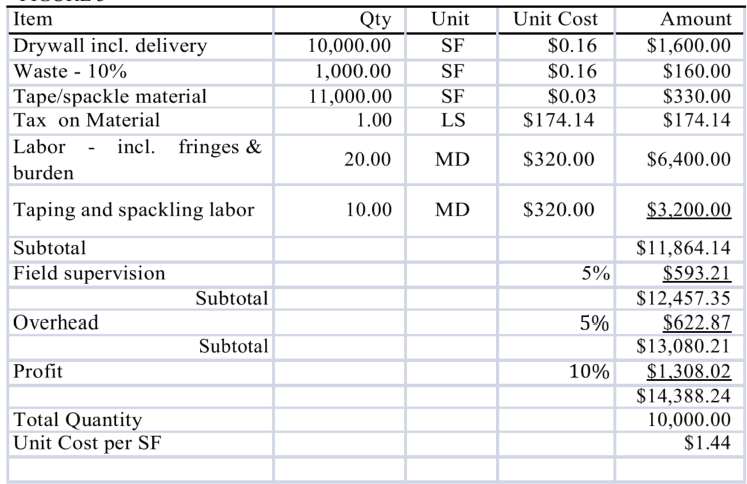Click the $6,400.00 amount cell

[688, 159]
